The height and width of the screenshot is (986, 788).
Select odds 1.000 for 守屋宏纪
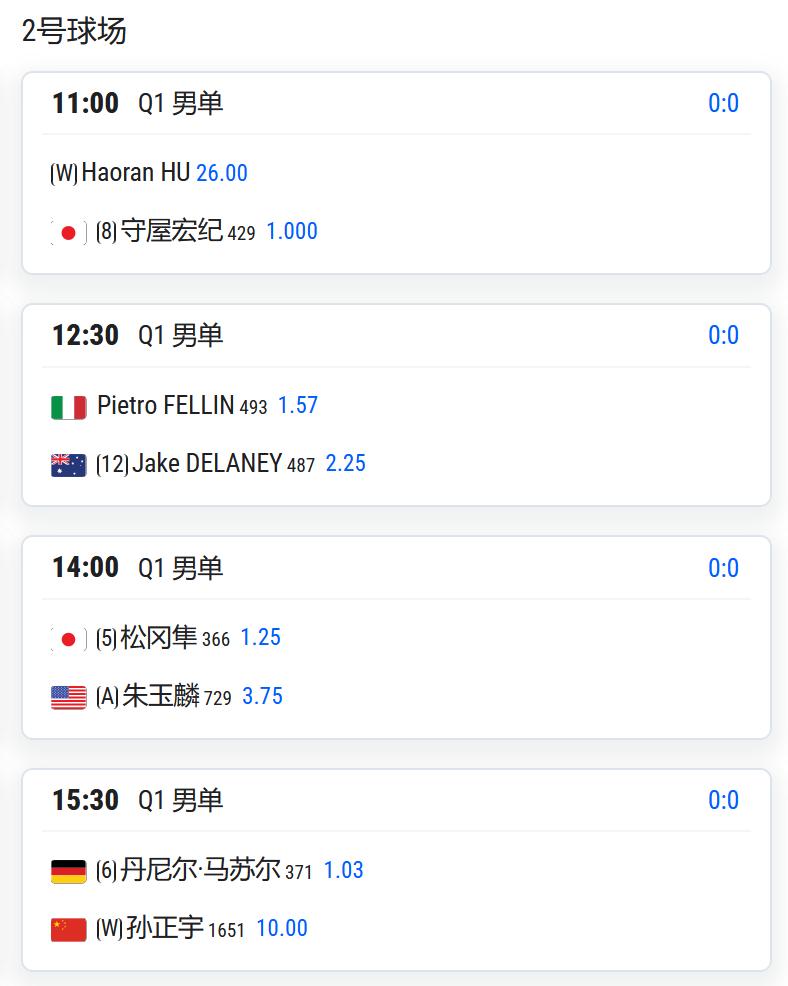click(x=292, y=231)
